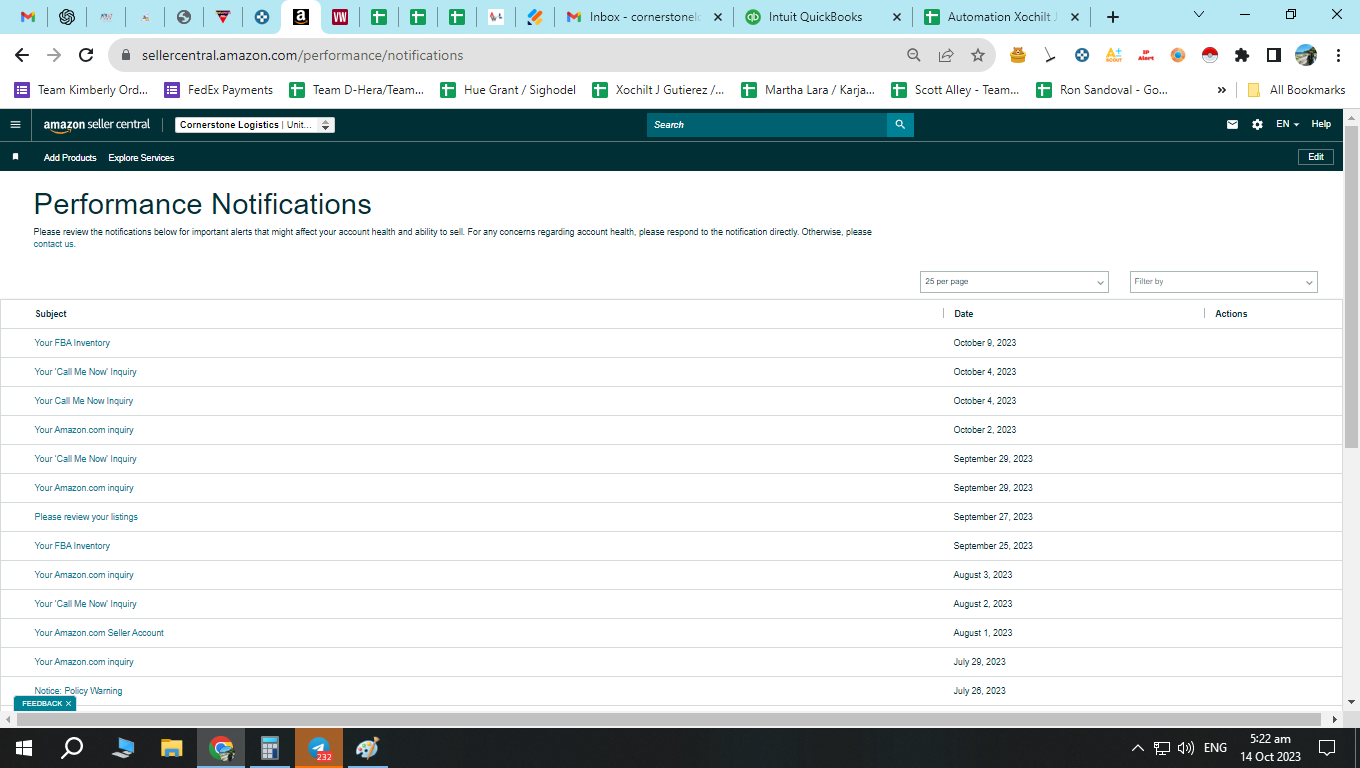The width and height of the screenshot is (1360, 768).
Task: Click the vertical page scrollbar
Action: tap(1351, 286)
